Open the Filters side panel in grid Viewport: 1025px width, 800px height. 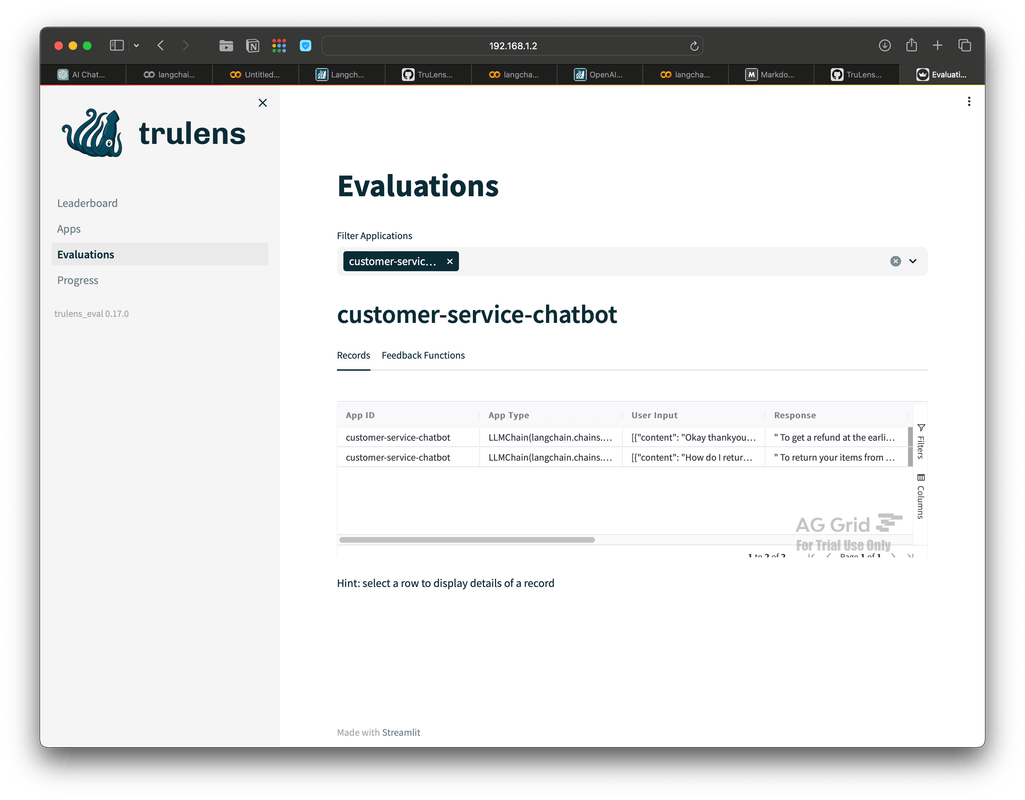point(920,440)
